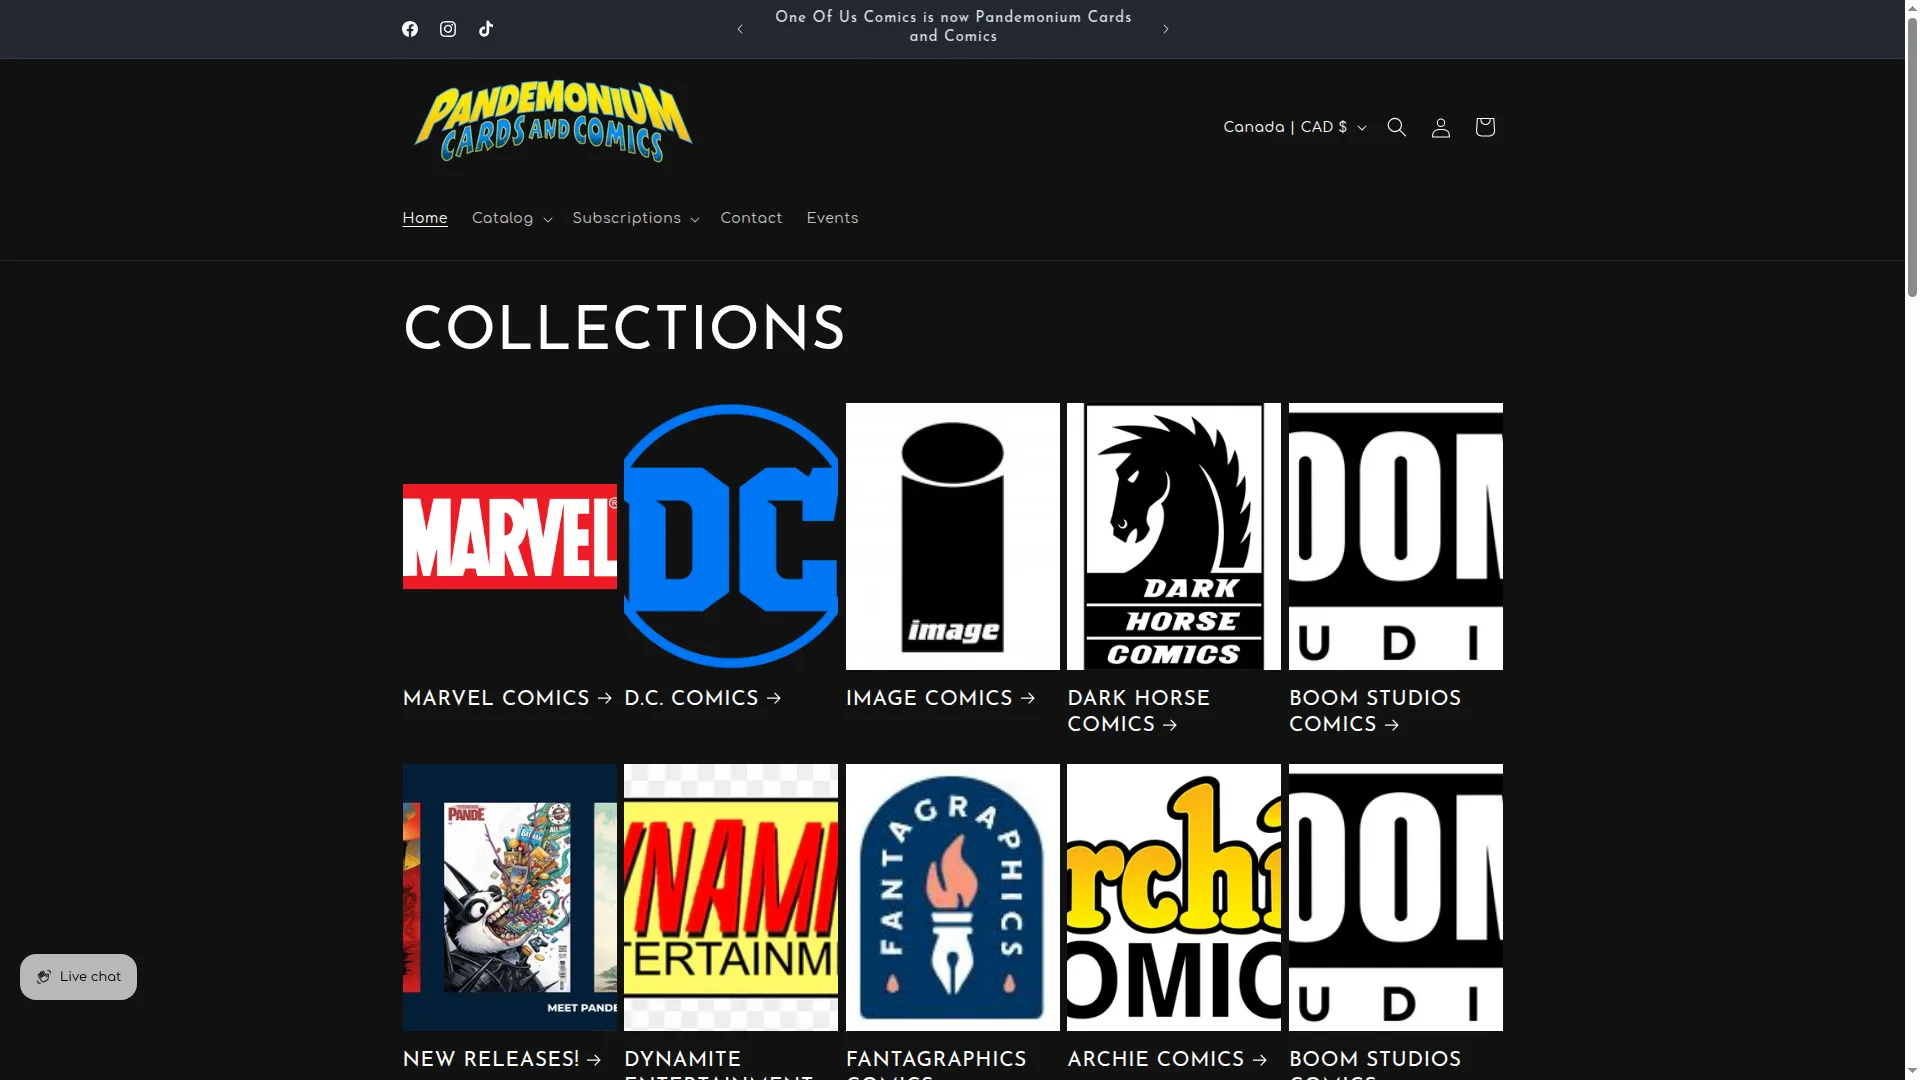The width and height of the screenshot is (1920, 1080).
Task: Go to the Home nav item
Action: tap(425, 218)
